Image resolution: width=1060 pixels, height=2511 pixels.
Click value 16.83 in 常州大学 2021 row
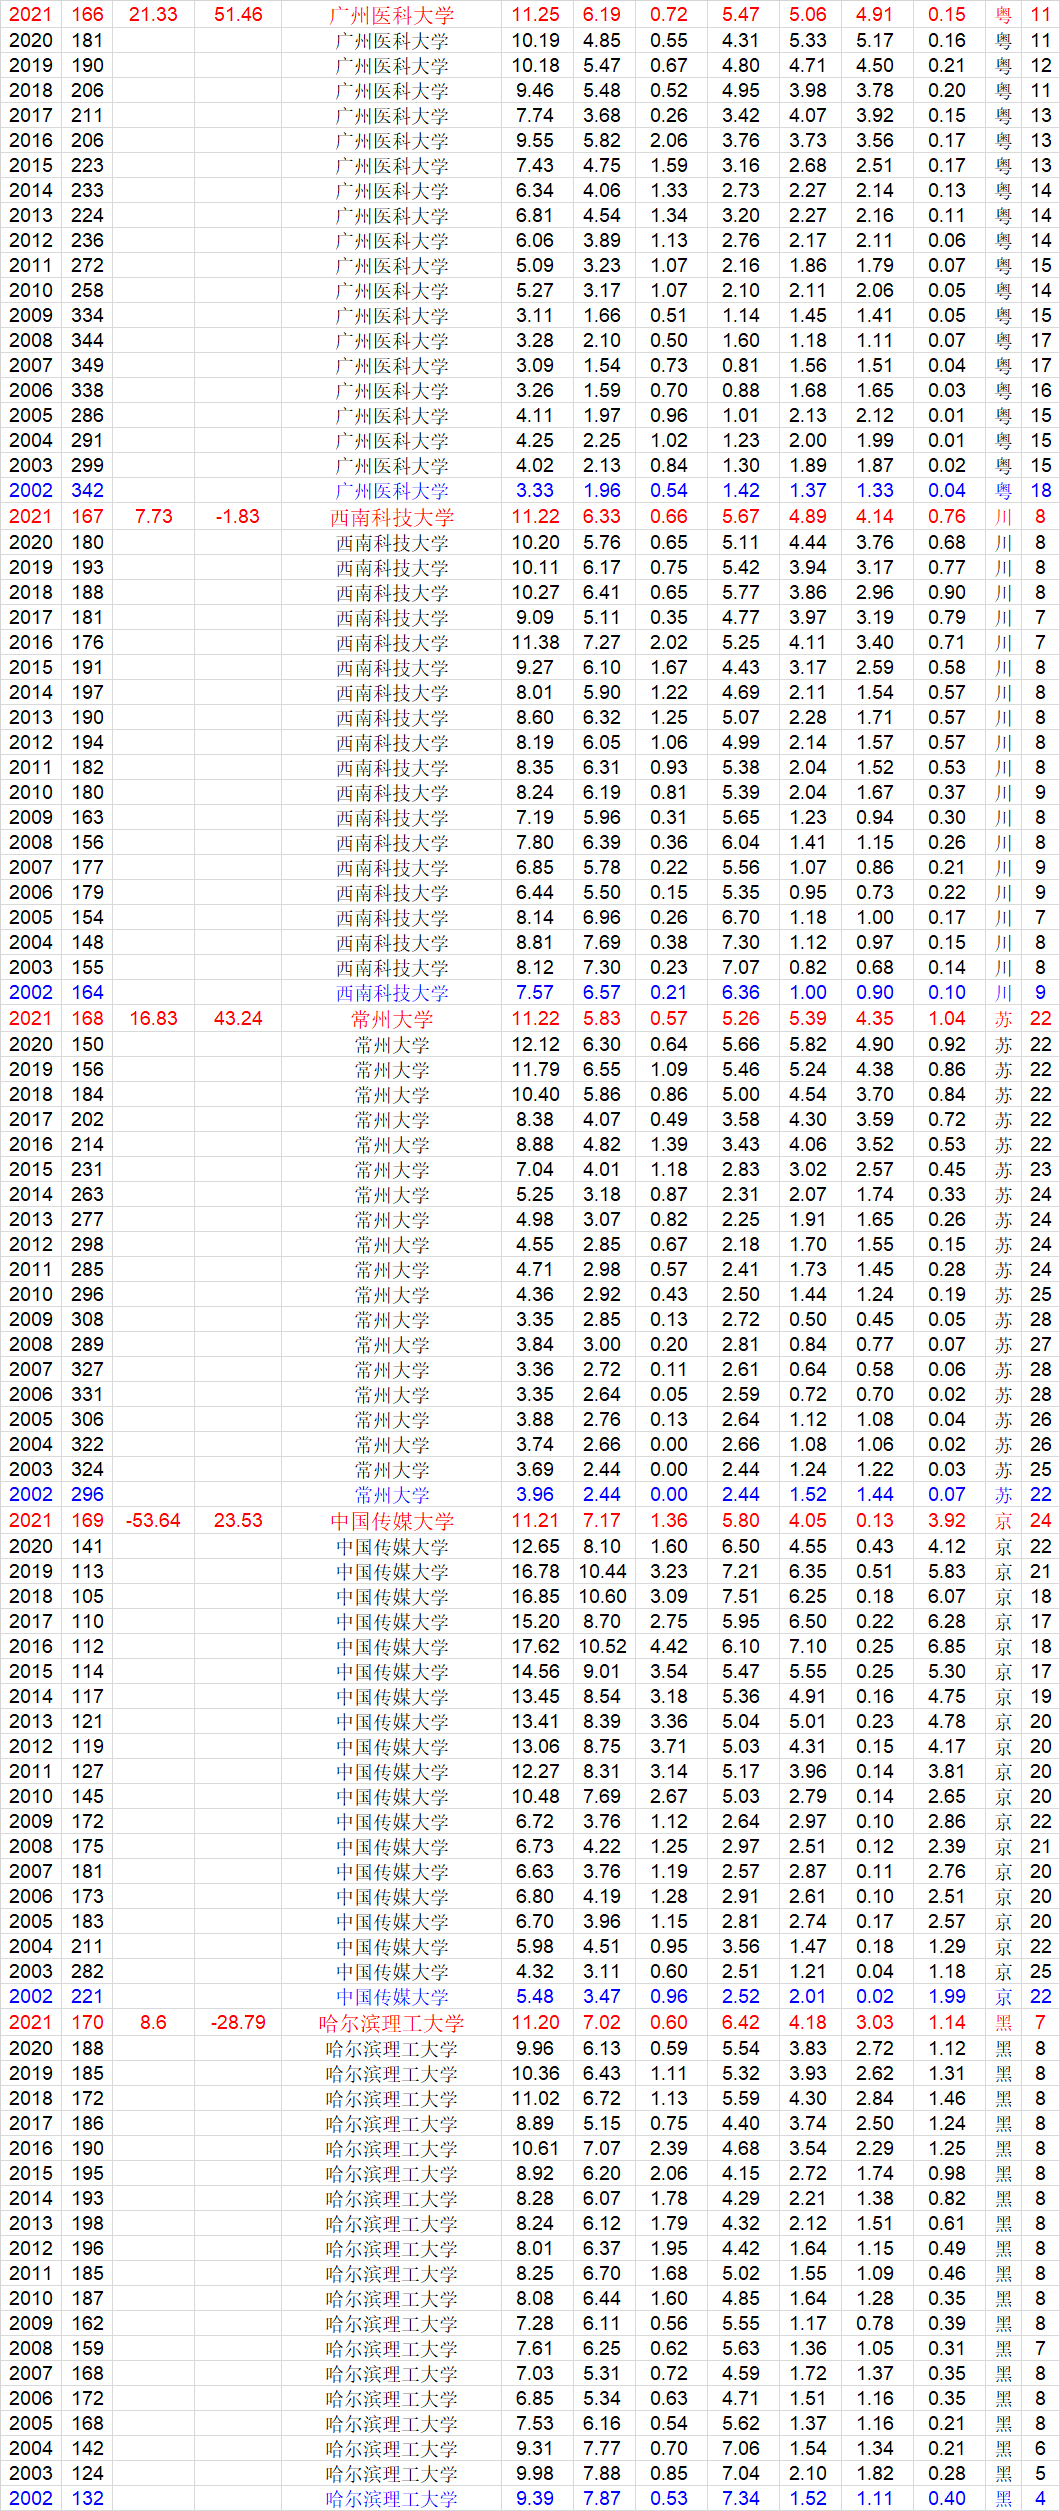(153, 1019)
